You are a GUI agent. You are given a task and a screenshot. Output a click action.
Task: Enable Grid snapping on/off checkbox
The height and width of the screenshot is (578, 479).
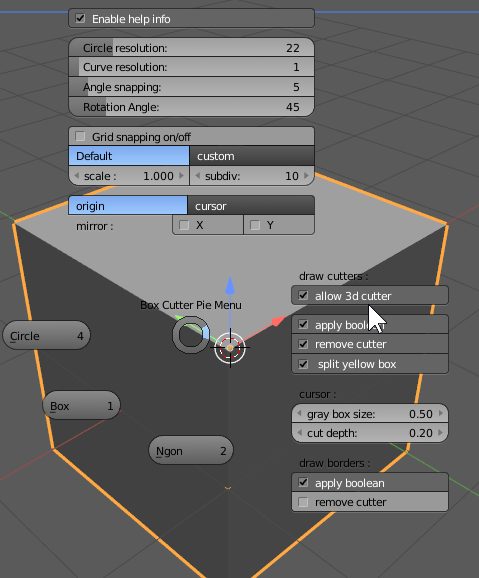click(80, 136)
